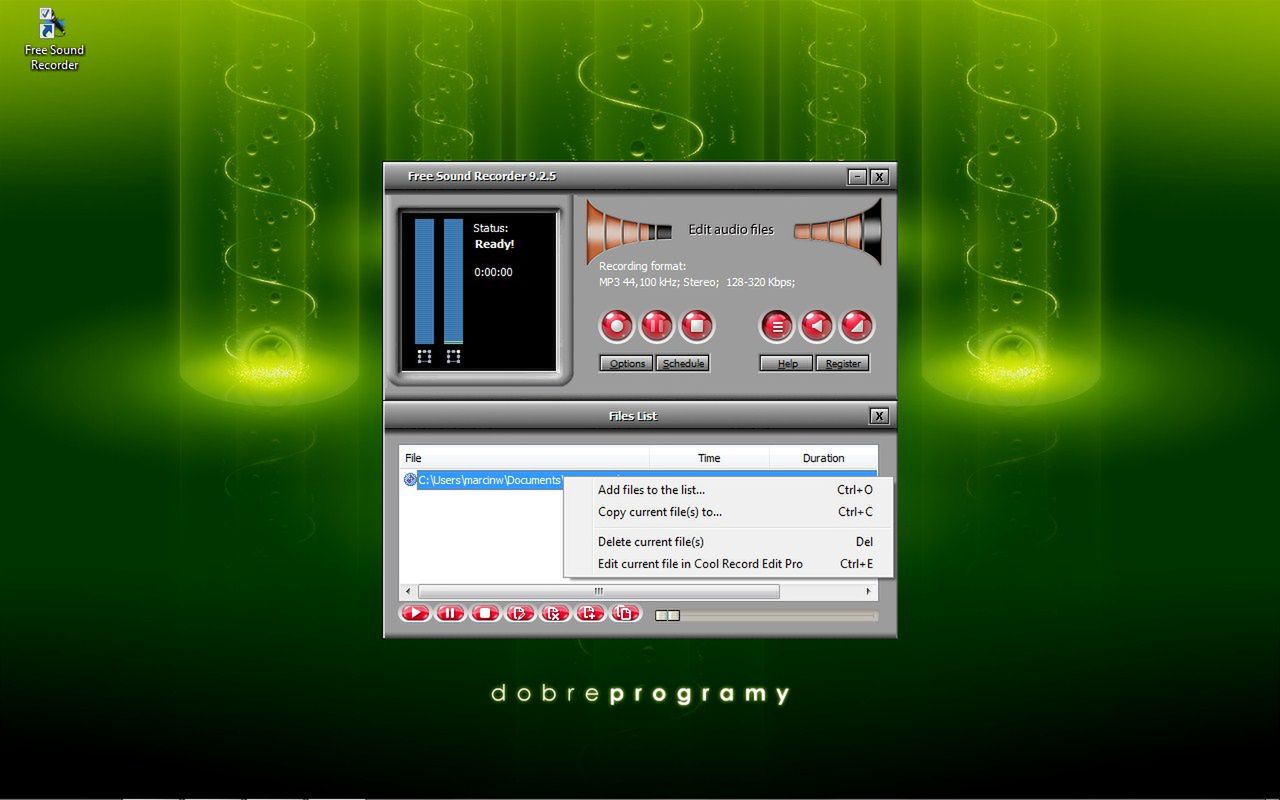Click the file list's left scroll arrow
The width and height of the screenshot is (1280, 800).
407,592
